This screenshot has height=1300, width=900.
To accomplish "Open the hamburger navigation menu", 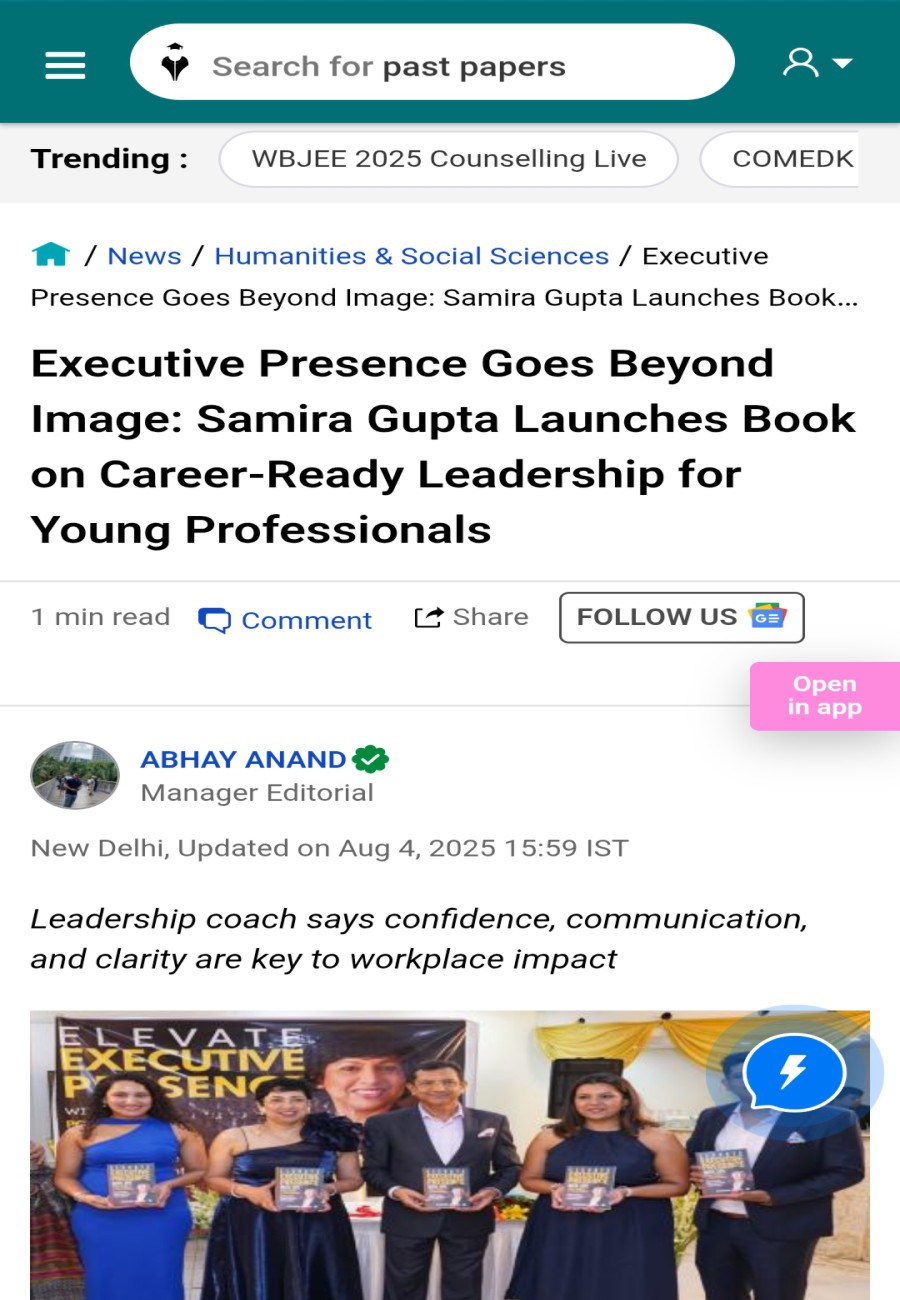I will coord(64,64).
